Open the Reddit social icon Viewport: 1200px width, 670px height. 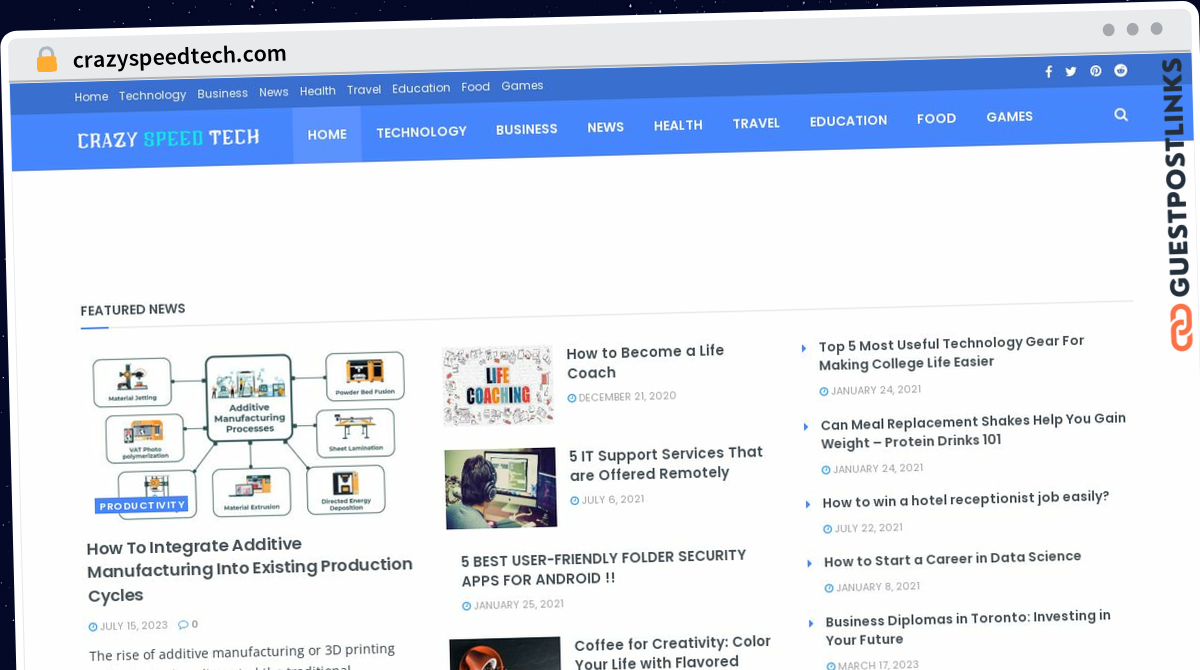(1121, 70)
